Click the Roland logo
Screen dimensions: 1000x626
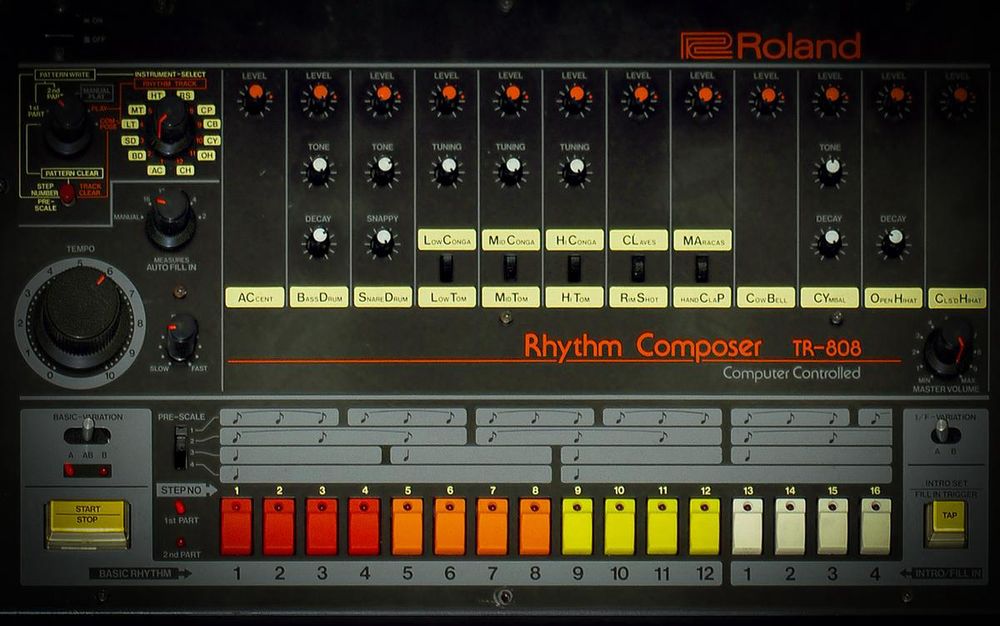[x=770, y=47]
